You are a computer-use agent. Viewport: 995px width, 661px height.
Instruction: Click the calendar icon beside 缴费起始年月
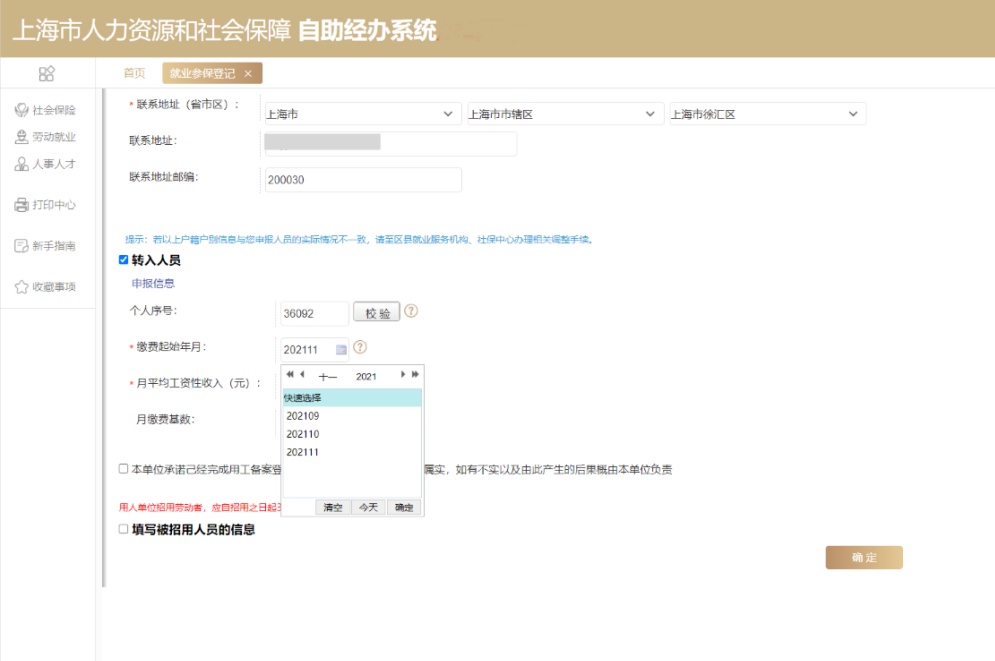341,349
